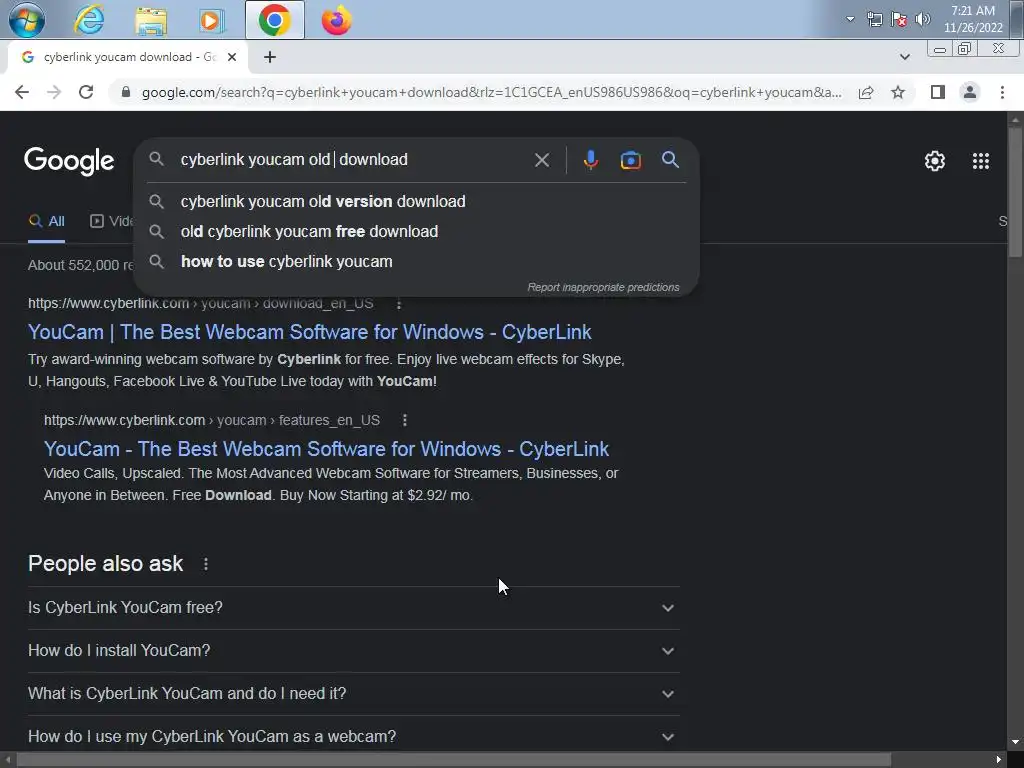Open Windows Explorer folder icon in taskbar
The height and width of the screenshot is (768, 1024).
(x=151, y=20)
